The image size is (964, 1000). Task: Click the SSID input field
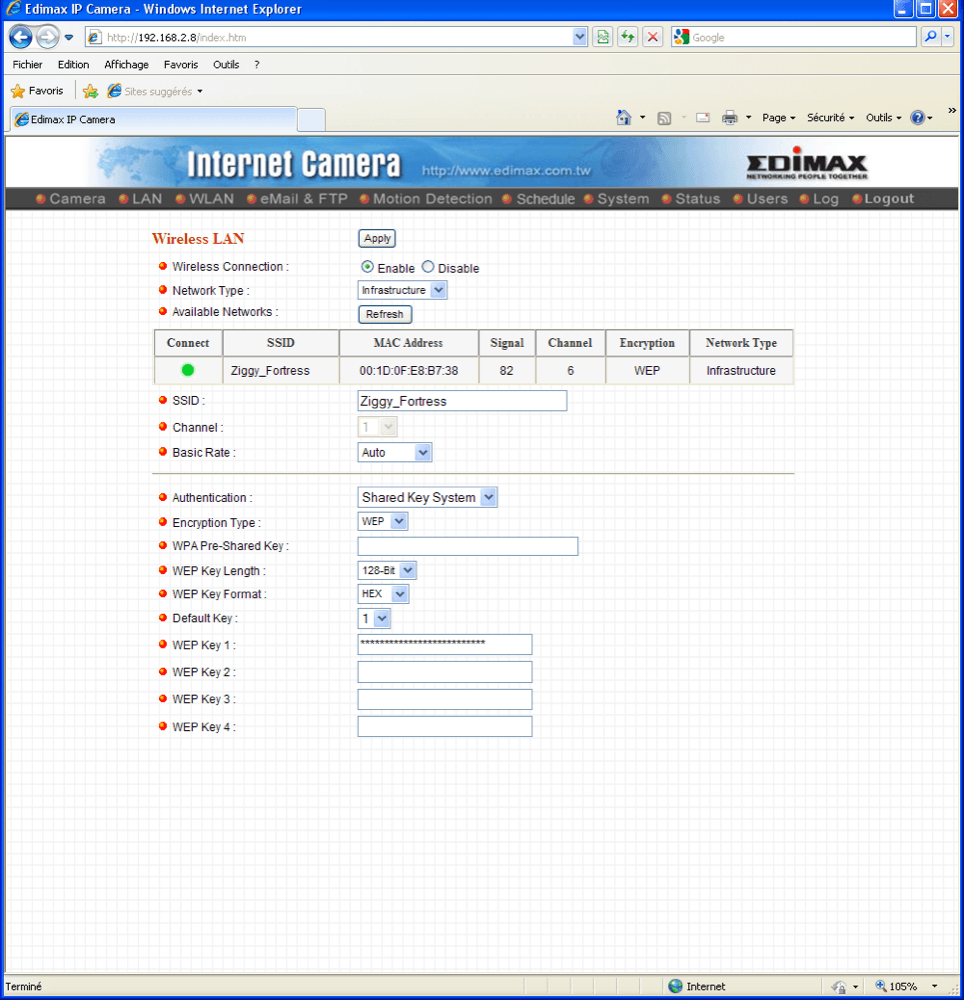(x=462, y=401)
